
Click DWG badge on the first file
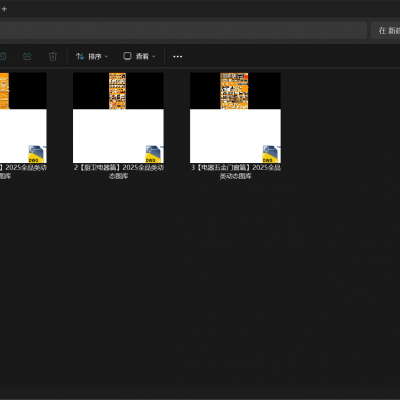pyautogui.click(x=36, y=154)
